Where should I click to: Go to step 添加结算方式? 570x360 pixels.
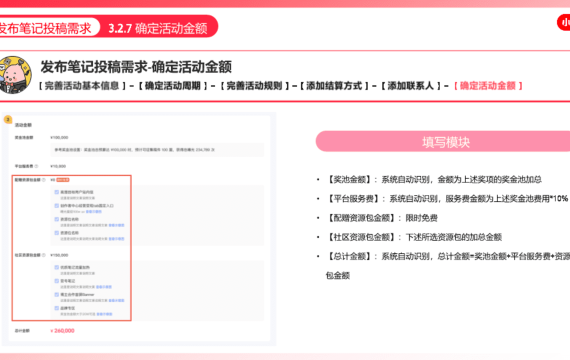coord(334,86)
